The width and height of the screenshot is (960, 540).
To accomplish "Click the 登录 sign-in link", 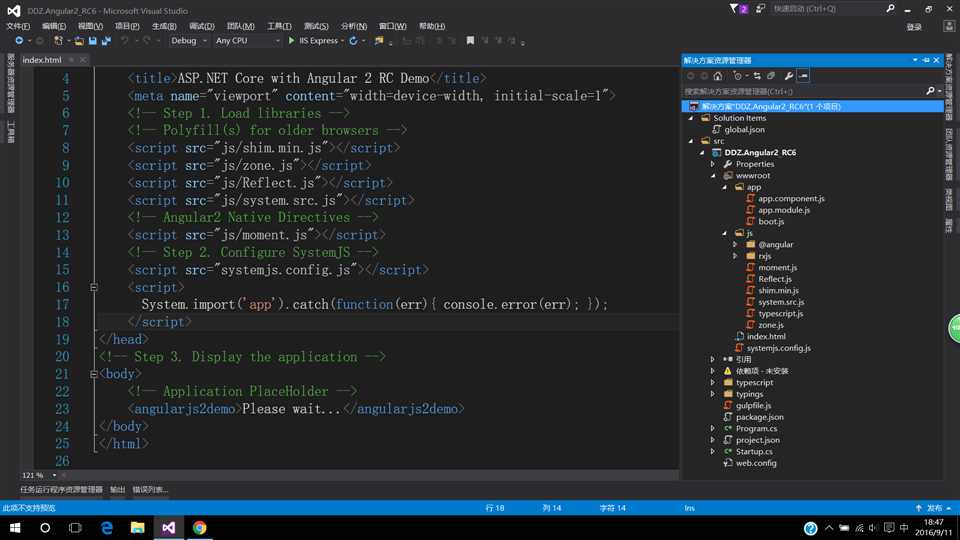I will coord(914,27).
